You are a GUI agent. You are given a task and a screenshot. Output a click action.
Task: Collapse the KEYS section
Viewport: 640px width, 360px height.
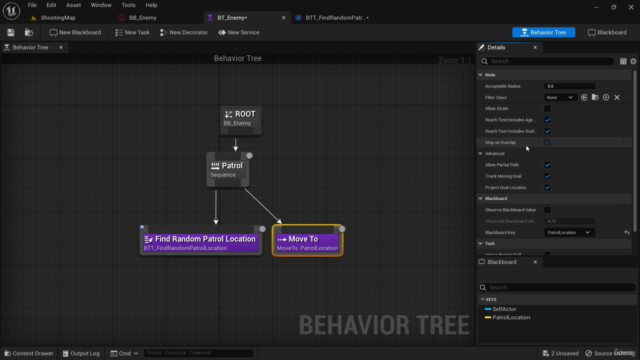(x=482, y=300)
